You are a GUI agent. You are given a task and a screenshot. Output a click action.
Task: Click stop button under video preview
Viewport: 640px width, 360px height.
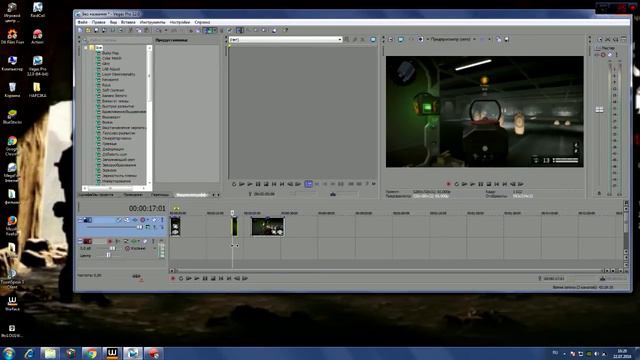tap(489, 184)
